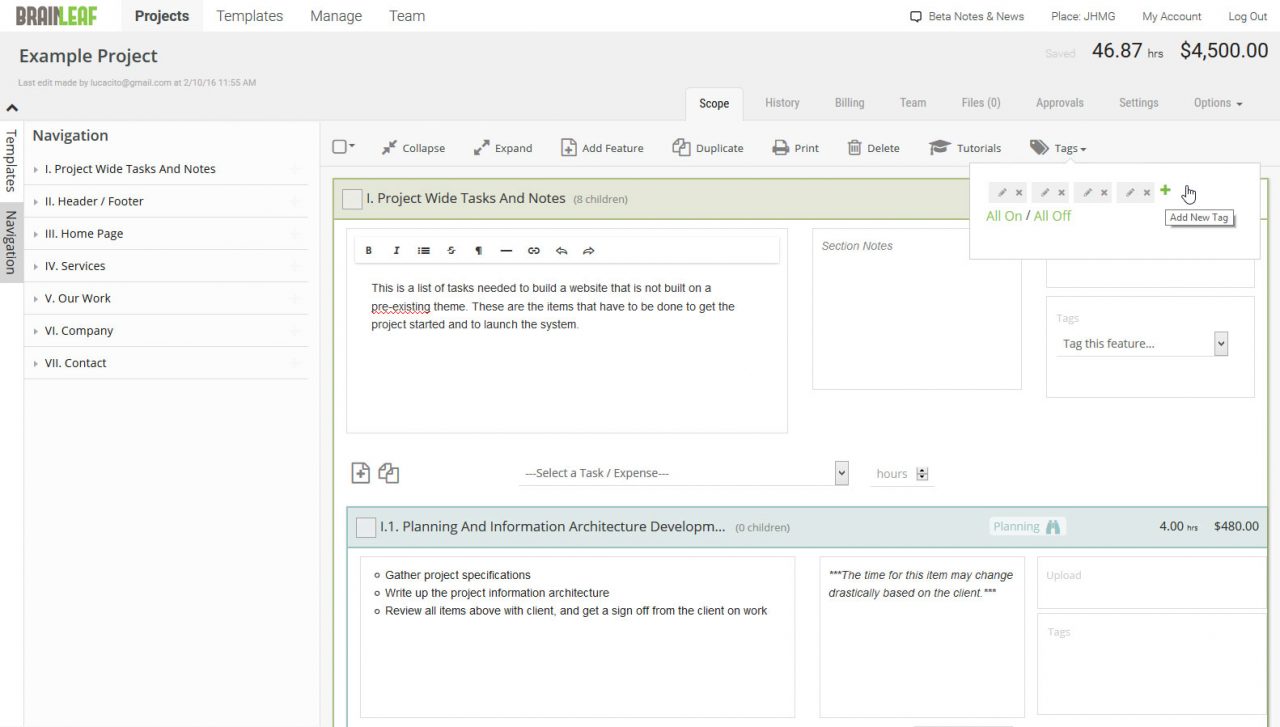Click the green Add New Tag plus icon

(x=1165, y=190)
